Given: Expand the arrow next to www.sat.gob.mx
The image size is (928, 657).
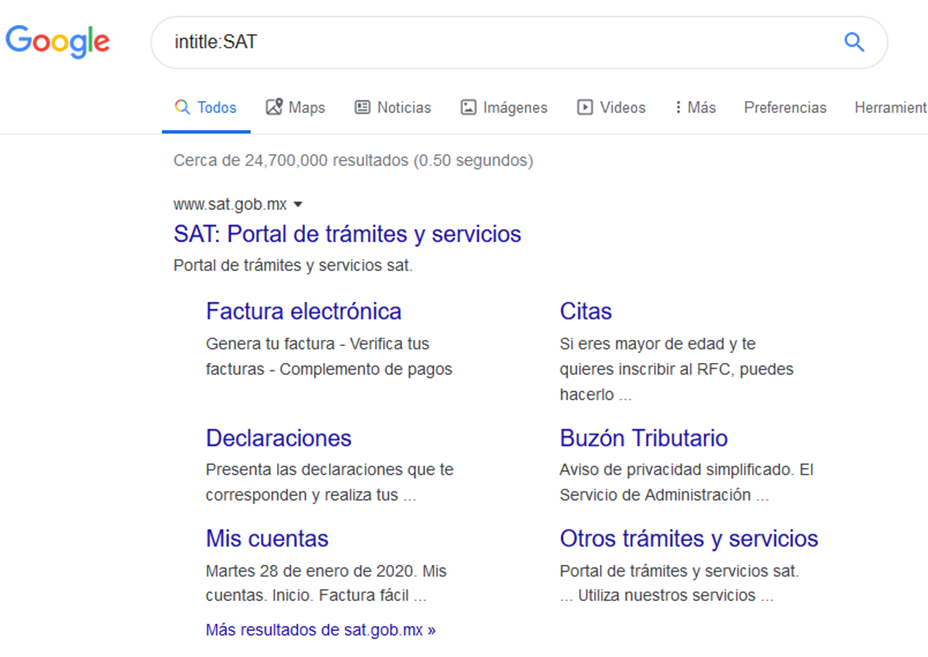Looking at the screenshot, I should click(298, 204).
